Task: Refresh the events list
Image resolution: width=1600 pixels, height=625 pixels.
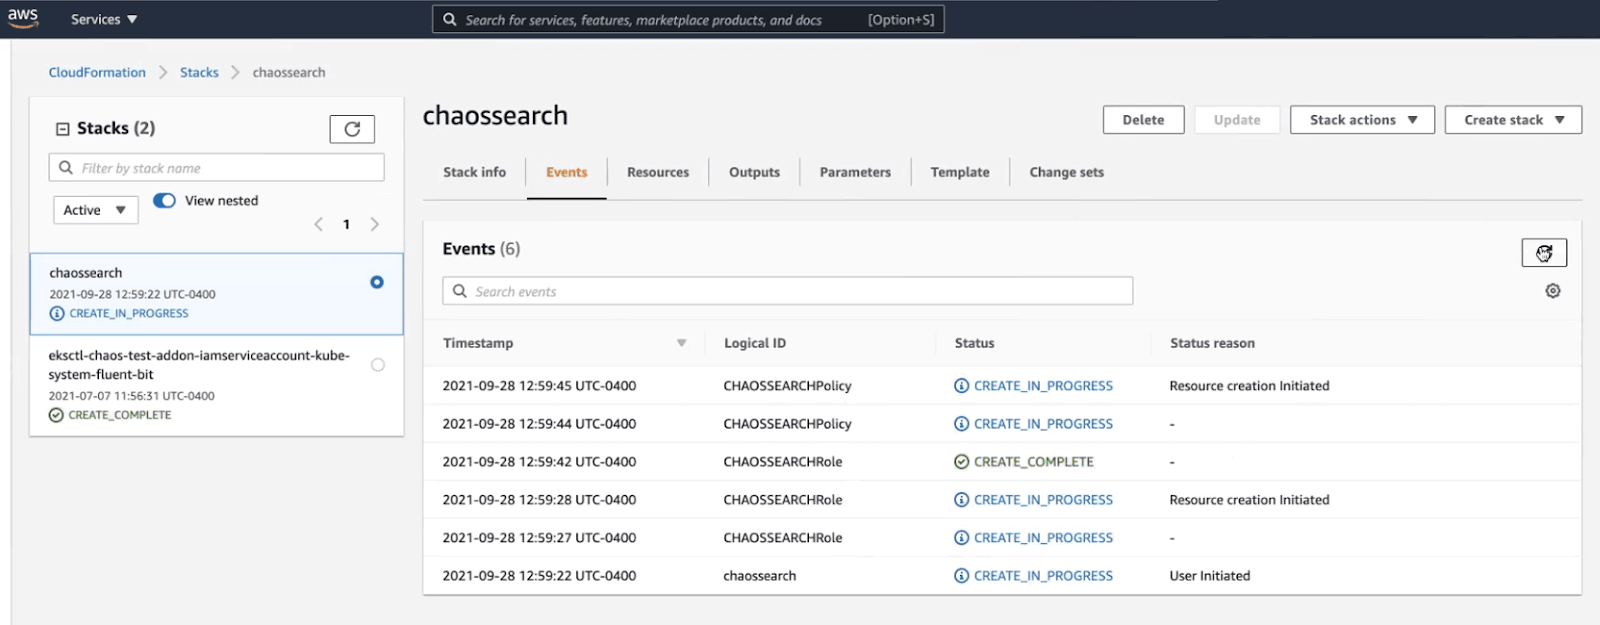Action: (1544, 253)
